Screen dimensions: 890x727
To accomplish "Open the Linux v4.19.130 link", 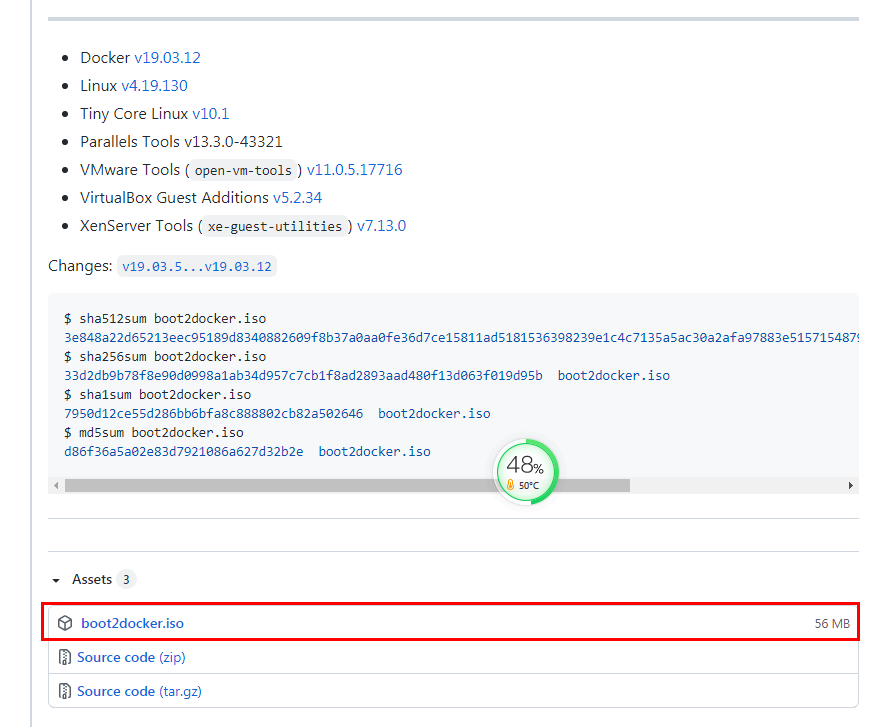I will pos(154,86).
